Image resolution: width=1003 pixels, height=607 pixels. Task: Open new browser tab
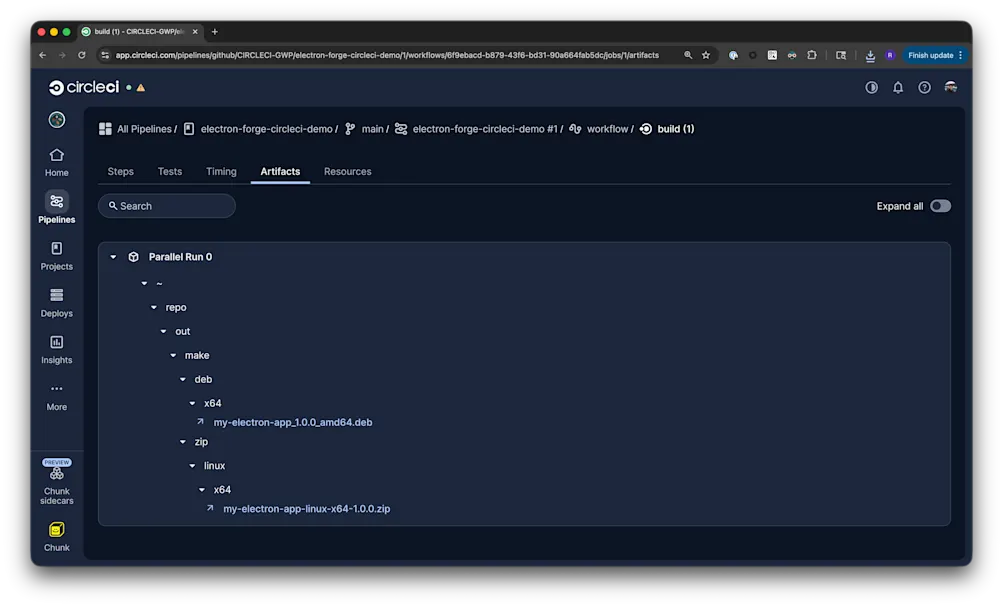(214, 31)
